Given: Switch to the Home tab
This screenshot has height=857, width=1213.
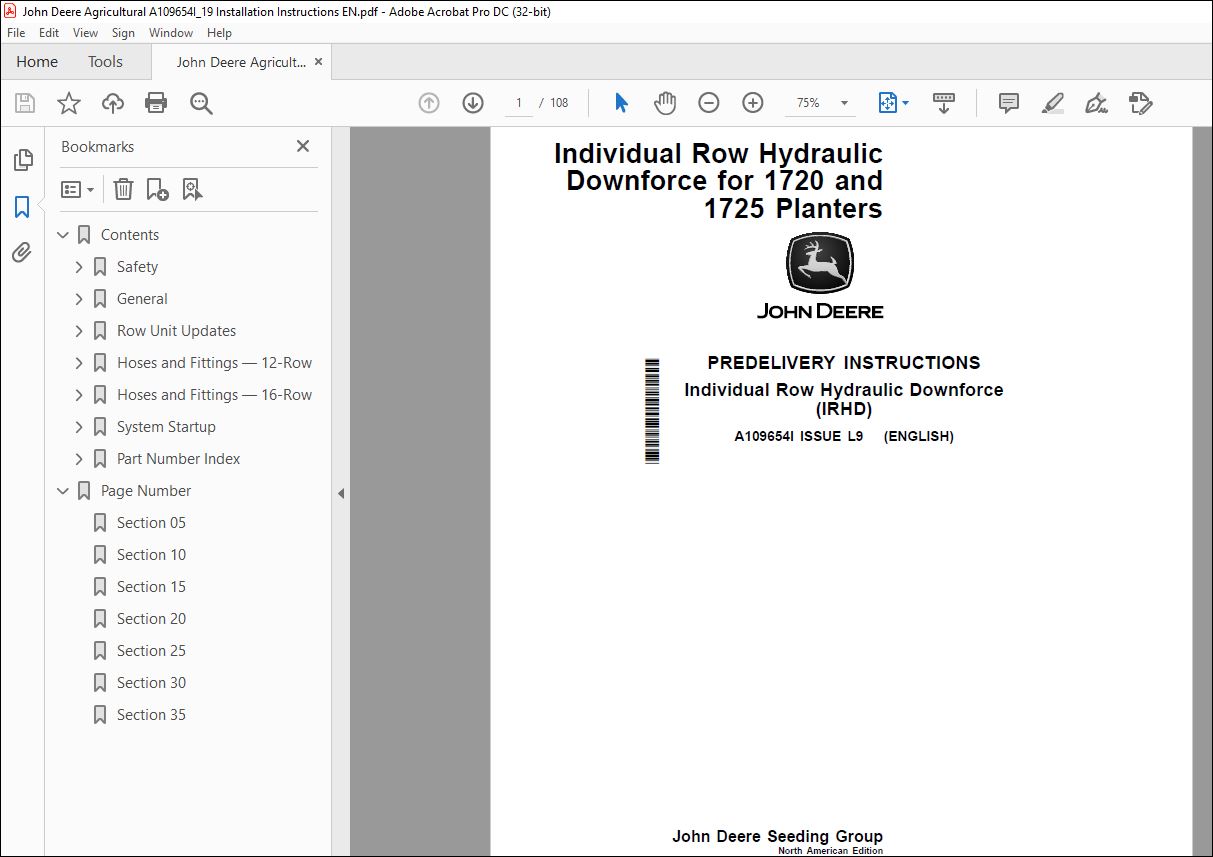Looking at the screenshot, I should (37, 62).
